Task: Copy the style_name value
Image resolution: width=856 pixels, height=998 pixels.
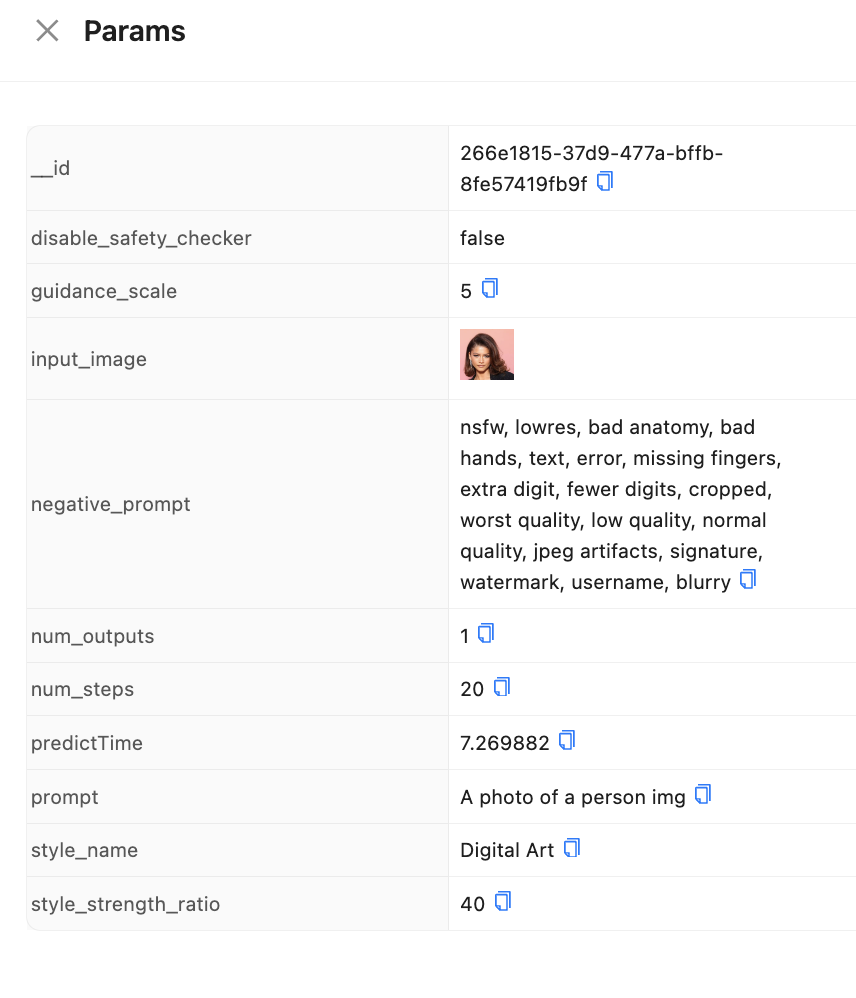Action: 572,849
